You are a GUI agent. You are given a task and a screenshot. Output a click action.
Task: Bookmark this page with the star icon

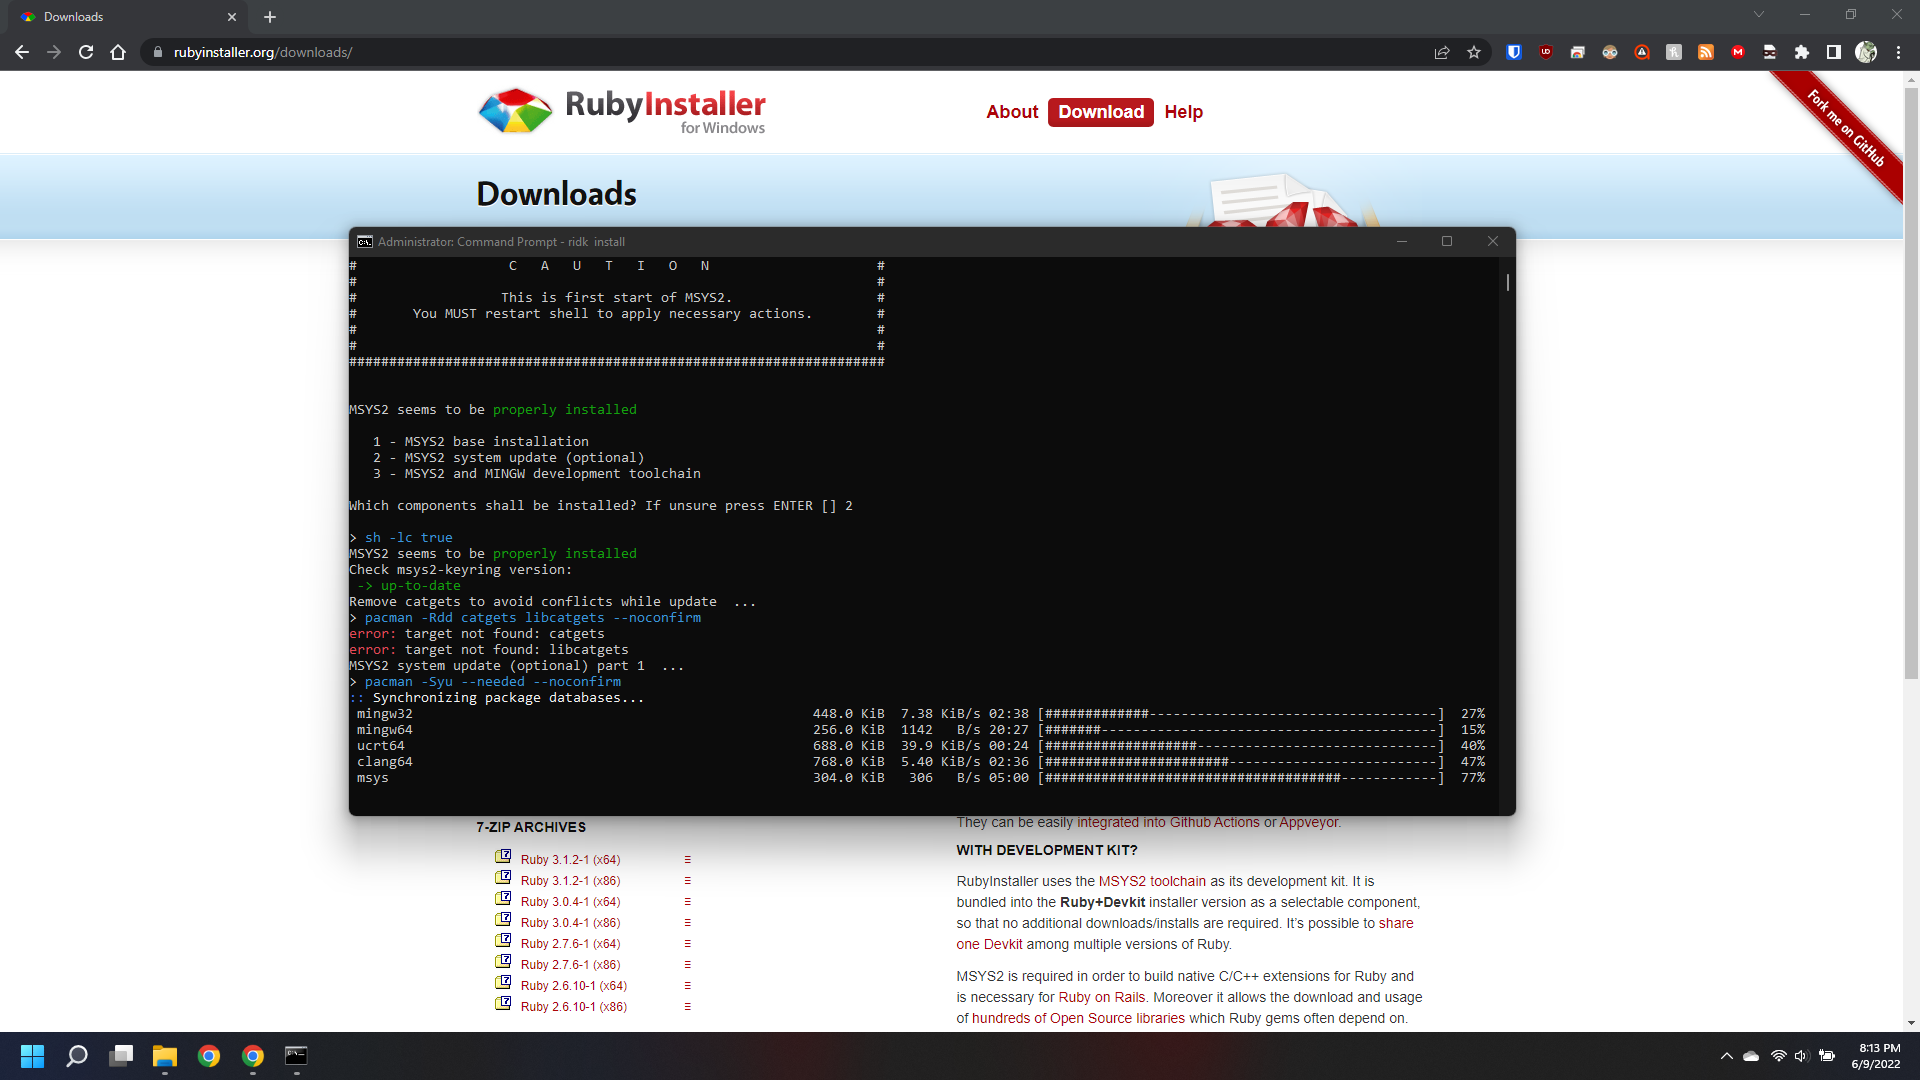(1474, 52)
